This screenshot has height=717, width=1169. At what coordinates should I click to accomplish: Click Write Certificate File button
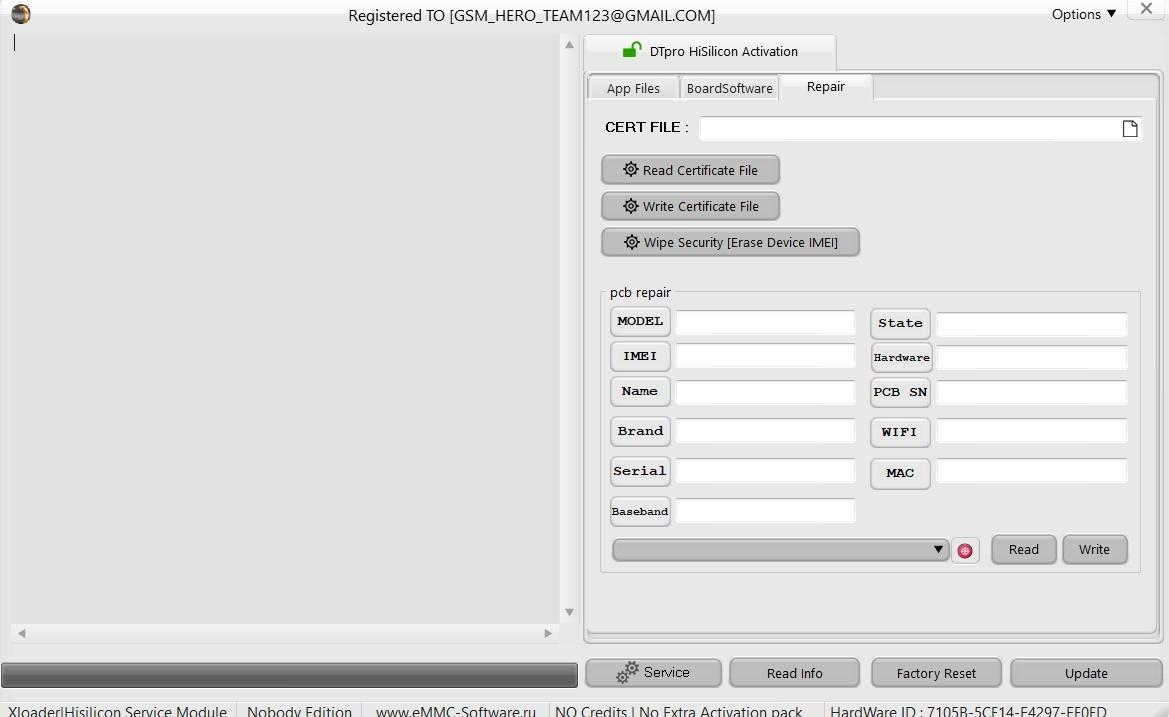click(690, 206)
